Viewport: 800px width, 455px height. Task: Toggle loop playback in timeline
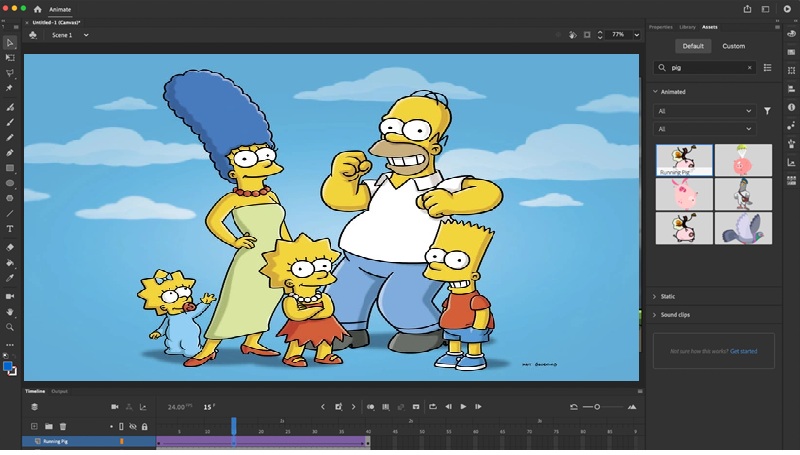433,407
